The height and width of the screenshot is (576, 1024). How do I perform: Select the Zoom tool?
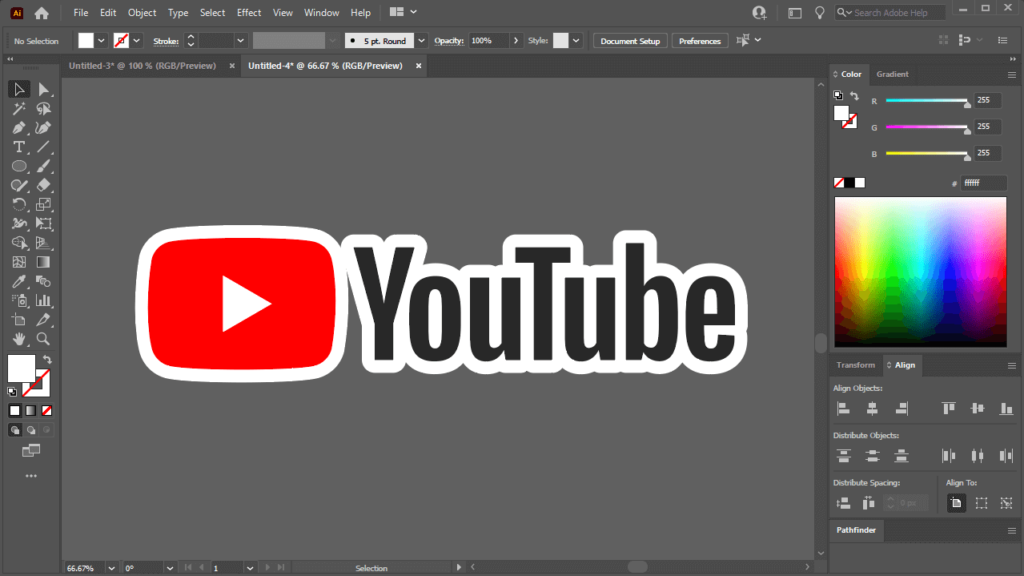click(44, 339)
